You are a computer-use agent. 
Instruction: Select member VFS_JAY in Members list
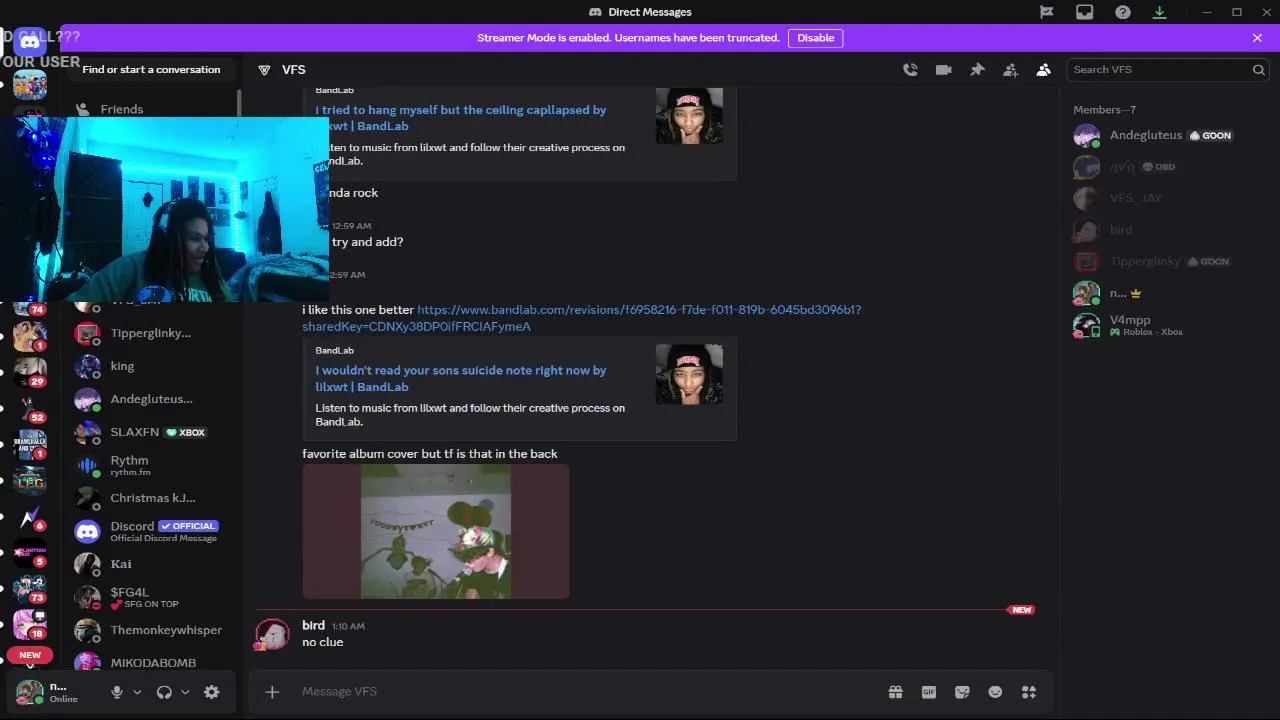[x=1165, y=198]
